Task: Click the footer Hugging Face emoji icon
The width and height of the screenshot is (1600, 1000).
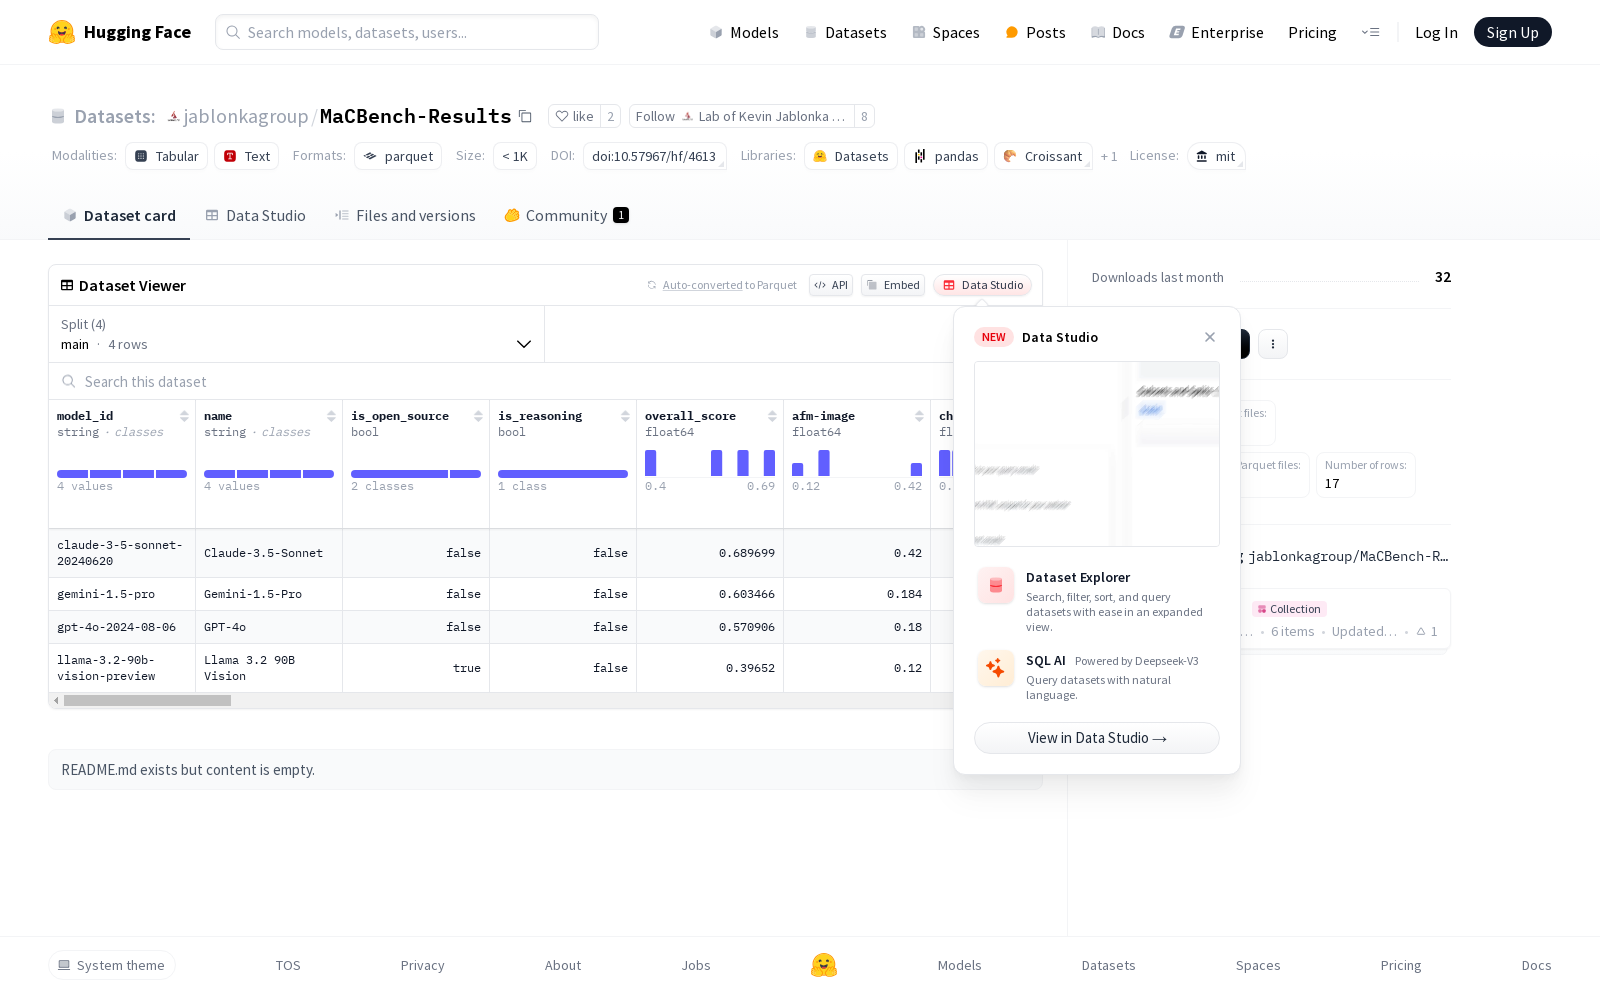Action: tap(824, 965)
